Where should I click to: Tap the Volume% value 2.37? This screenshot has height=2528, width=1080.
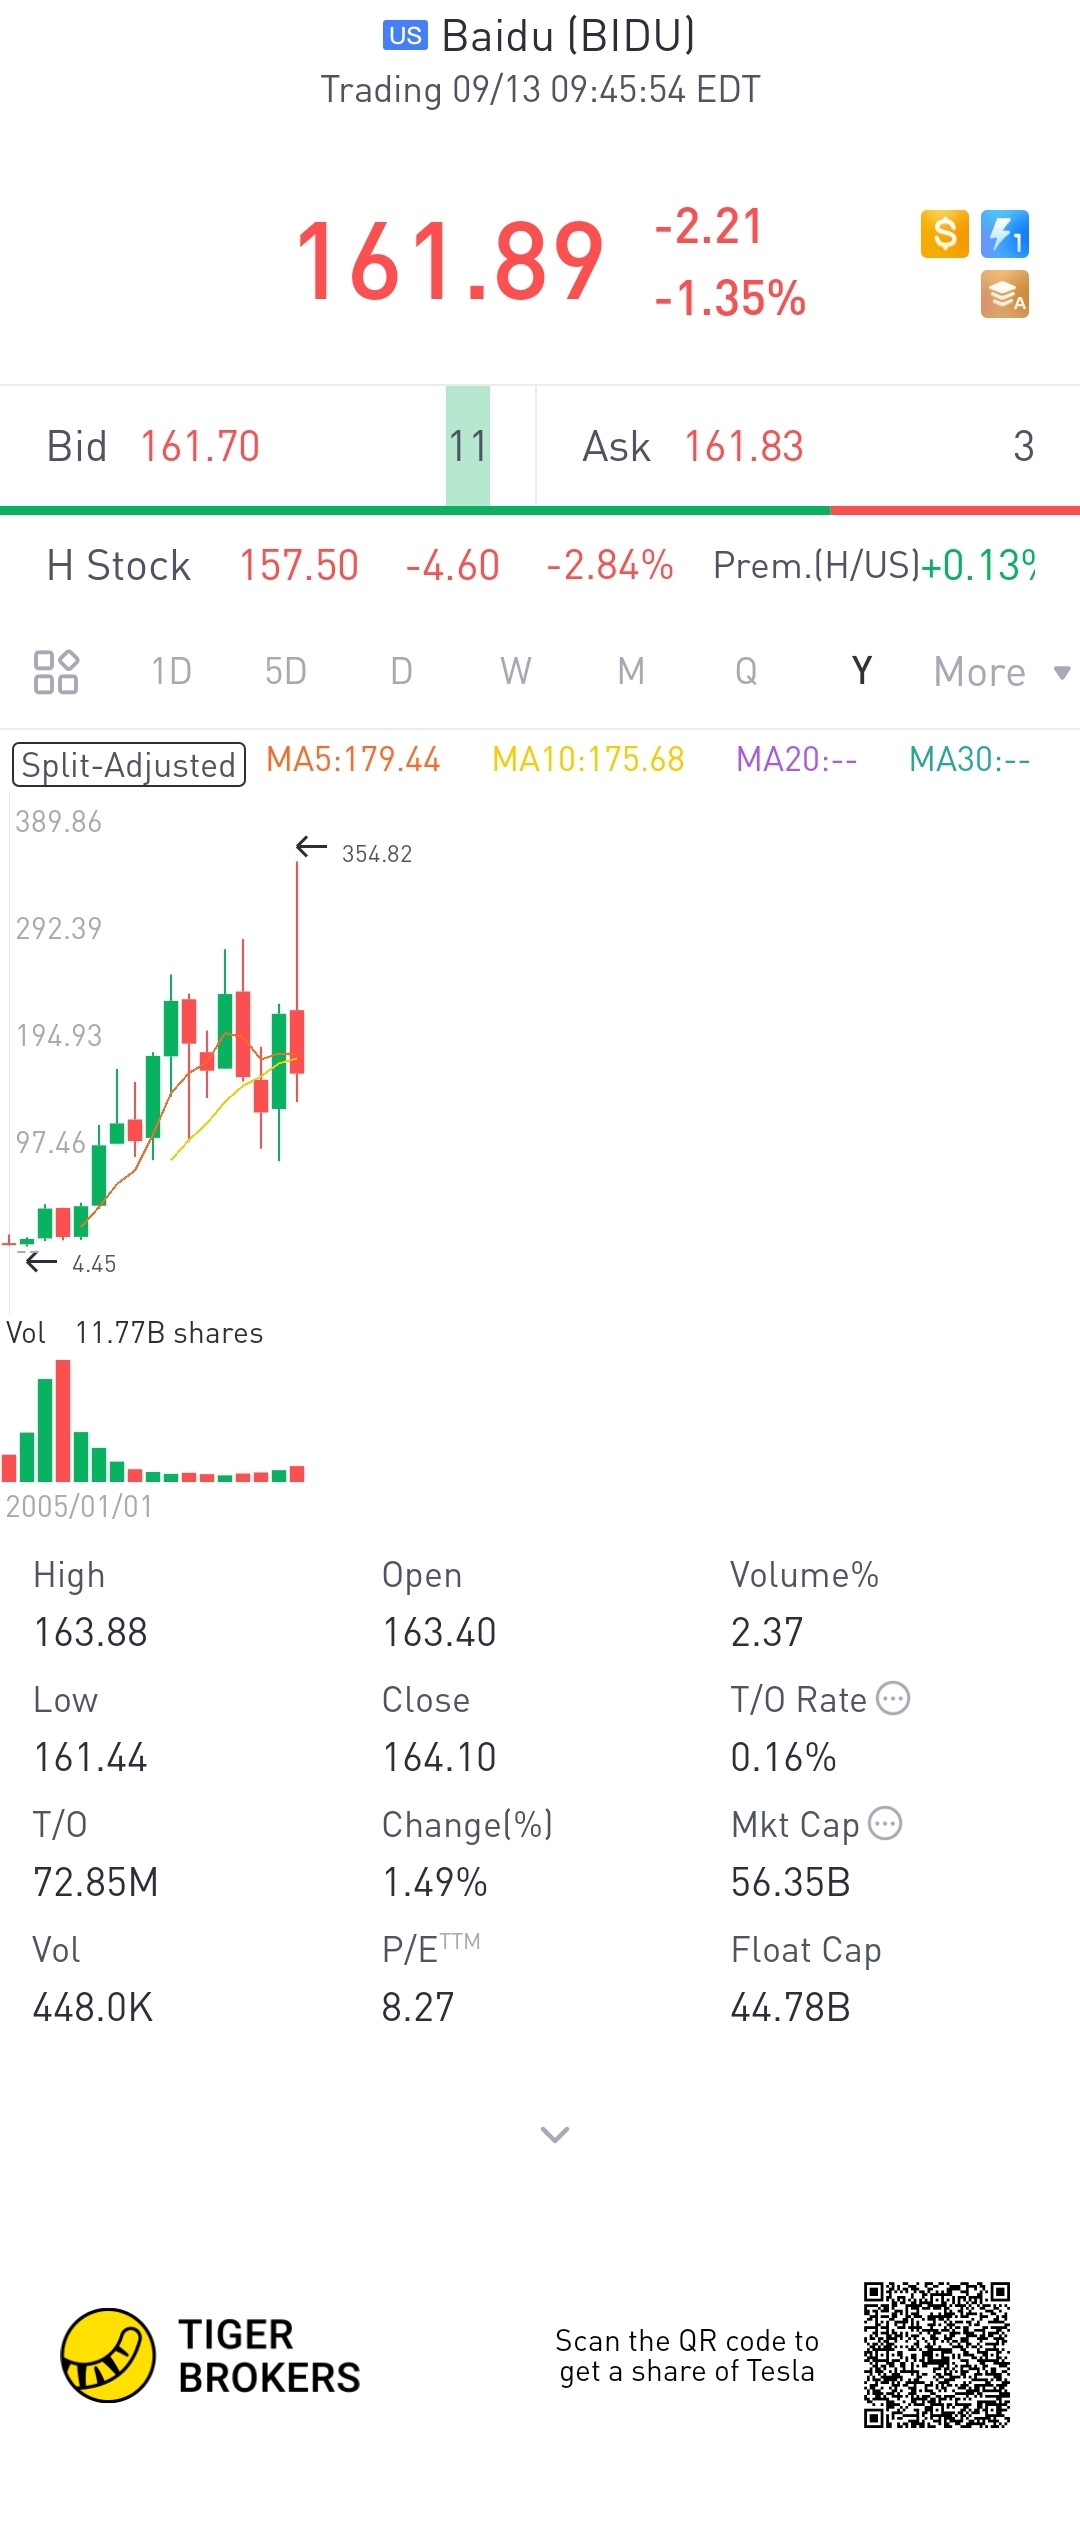tap(767, 1633)
